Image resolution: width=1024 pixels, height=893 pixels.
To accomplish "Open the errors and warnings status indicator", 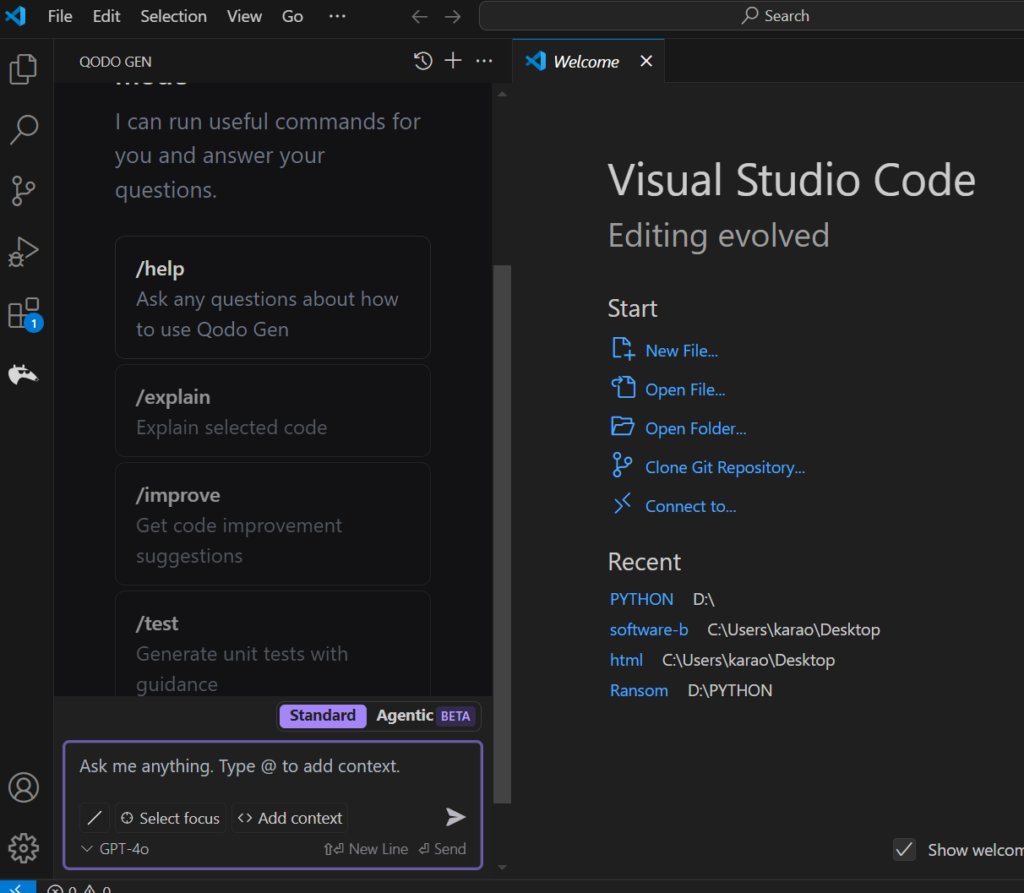I will click(x=79, y=888).
